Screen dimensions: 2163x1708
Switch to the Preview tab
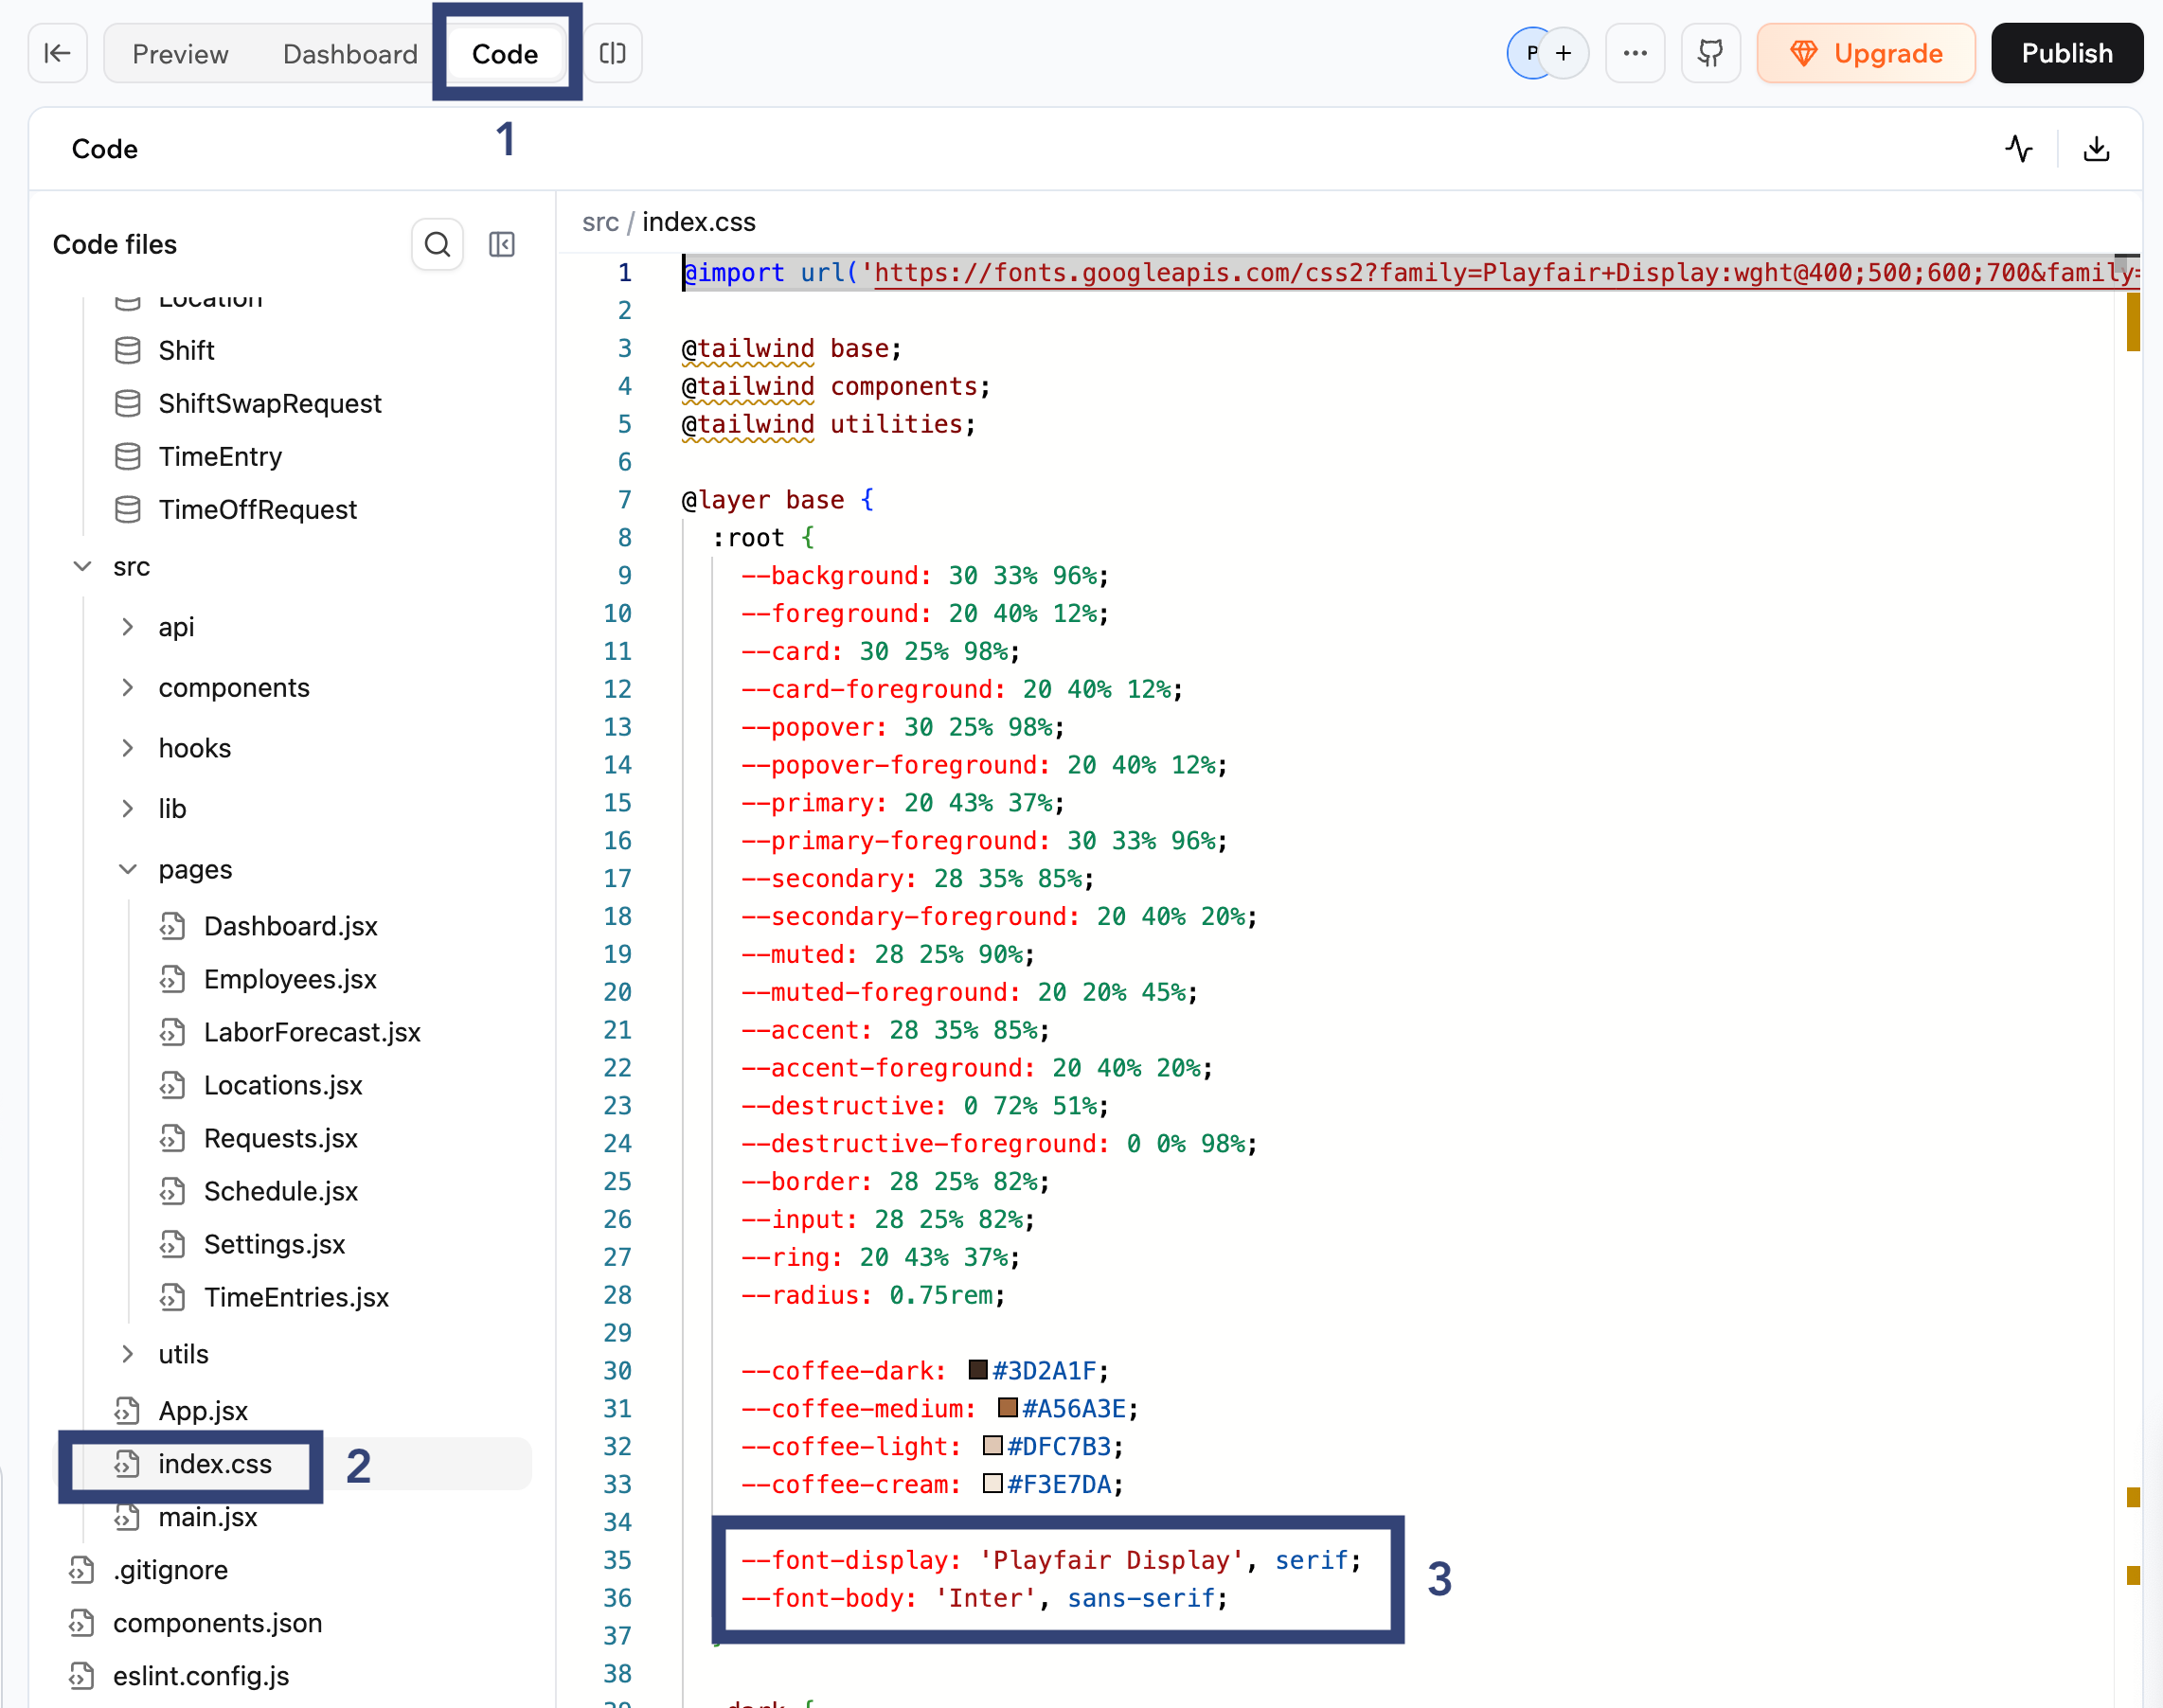tap(180, 53)
